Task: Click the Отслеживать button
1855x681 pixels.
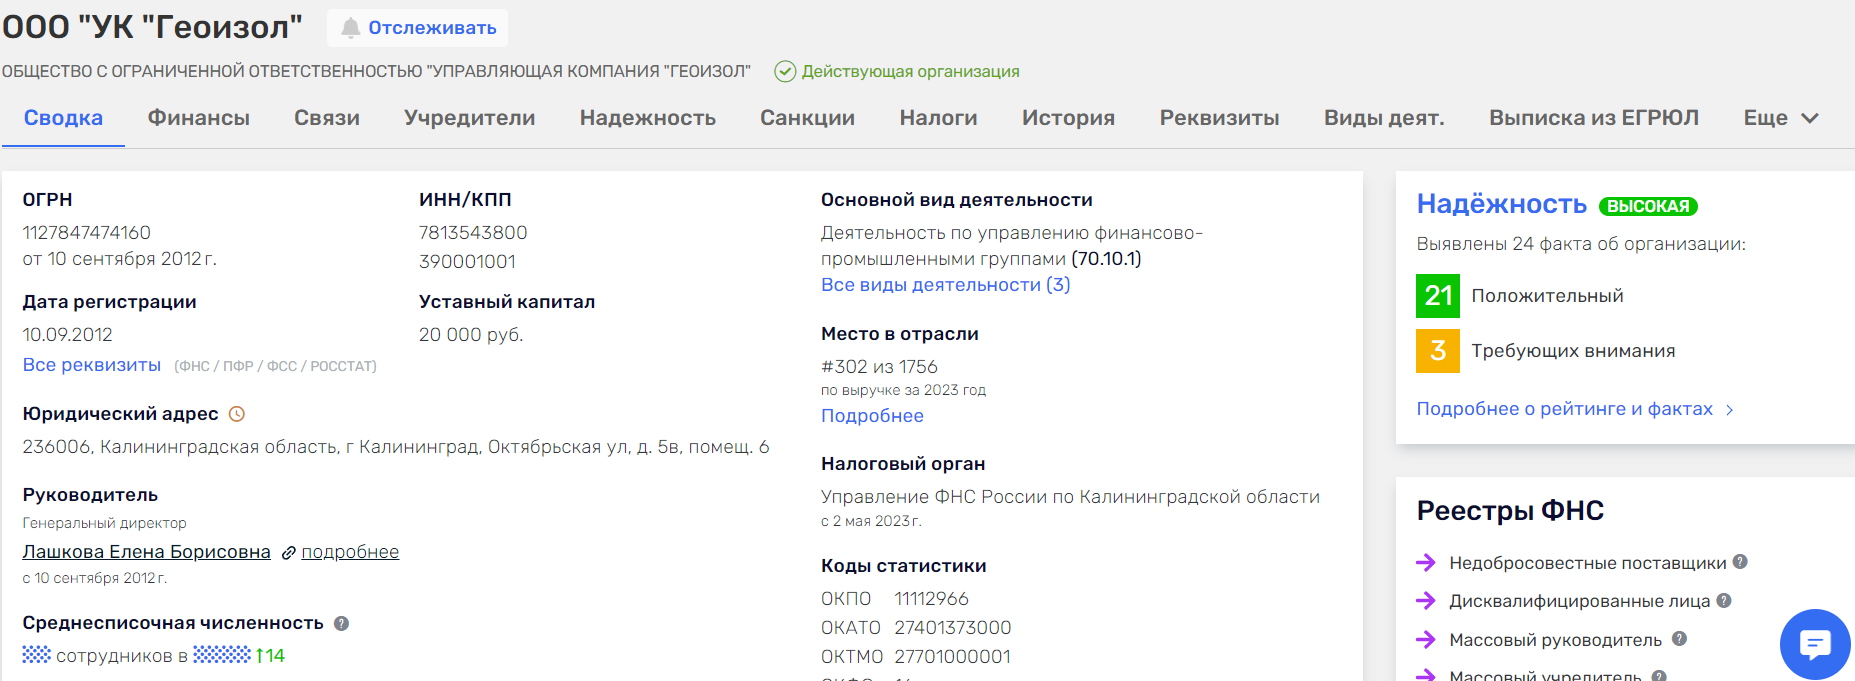Action: click(417, 28)
